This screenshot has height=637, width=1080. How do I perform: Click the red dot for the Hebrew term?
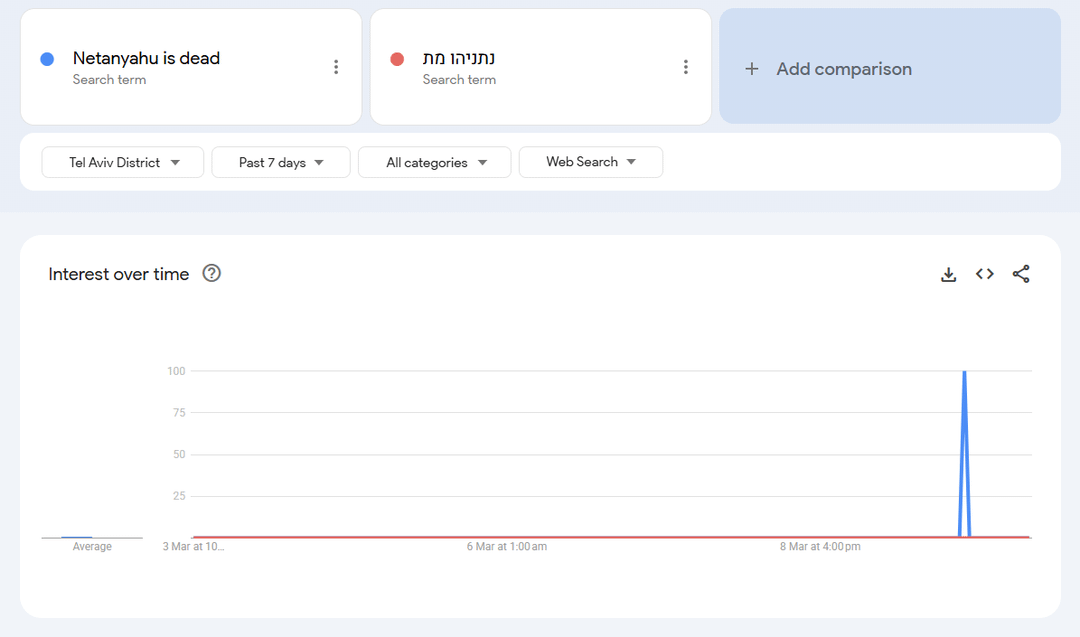click(397, 59)
